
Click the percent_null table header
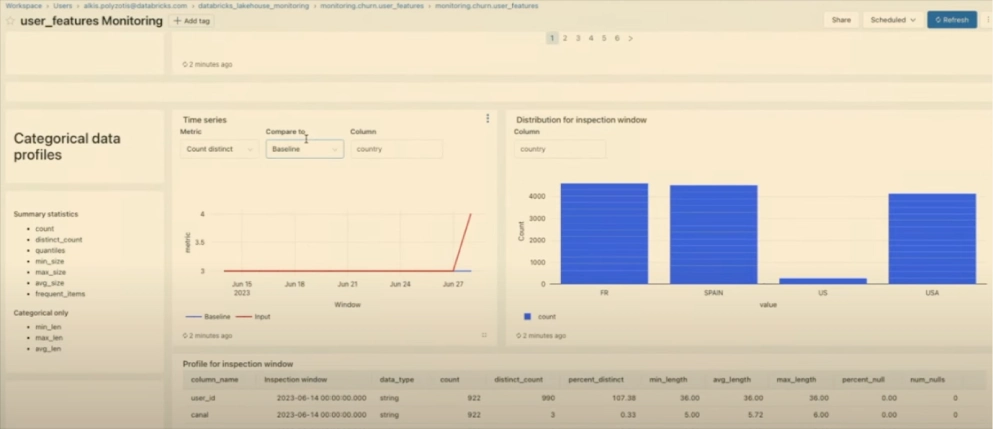863,380
